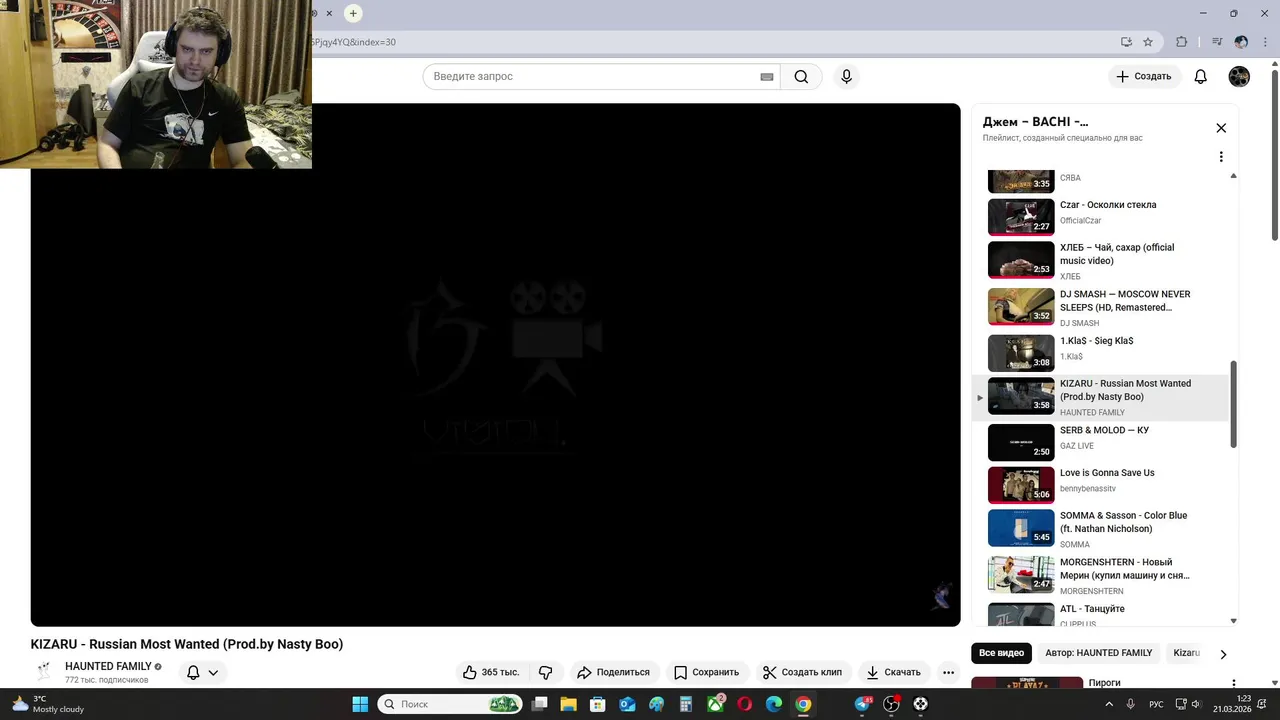Image resolution: width=1280 pixels, height=720 pixels.
Task: Open Chrome extensions puzzle icon
Action: pos(1182,42)
